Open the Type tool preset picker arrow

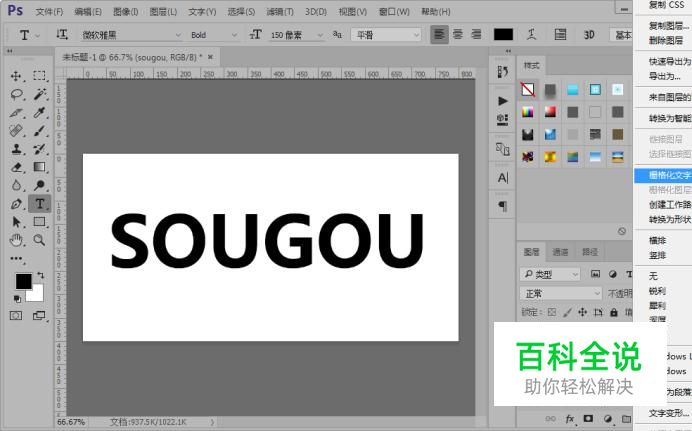(x=38, y=35)
